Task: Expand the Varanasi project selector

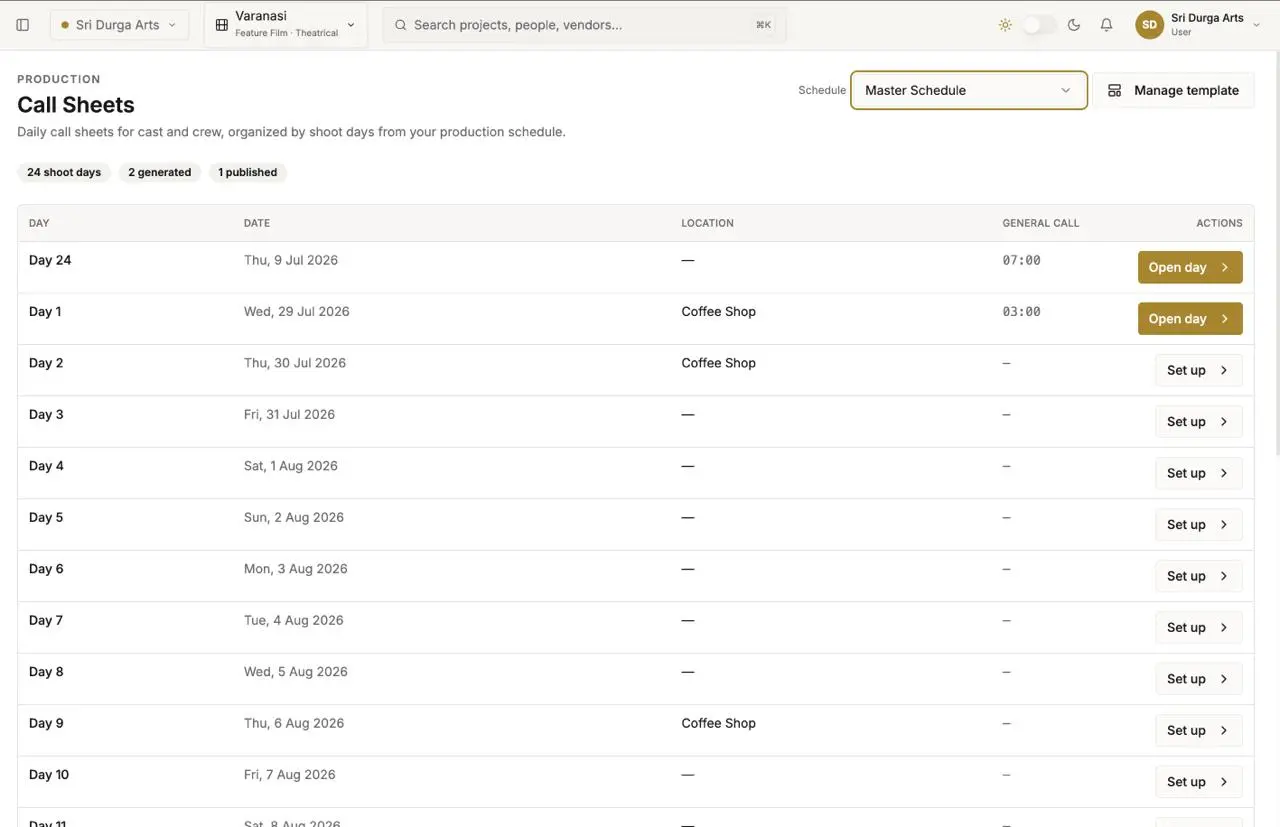Action: point(286,25)
